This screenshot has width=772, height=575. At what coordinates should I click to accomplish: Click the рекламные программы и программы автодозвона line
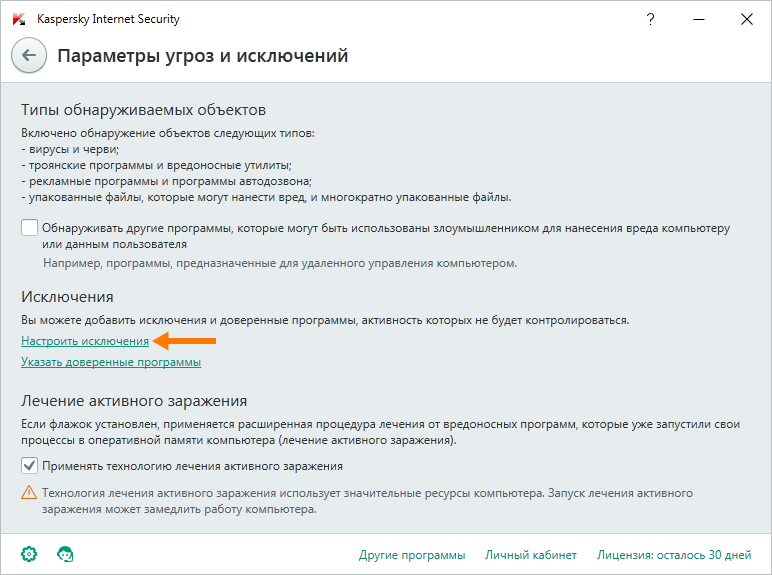tap(166, 182)
